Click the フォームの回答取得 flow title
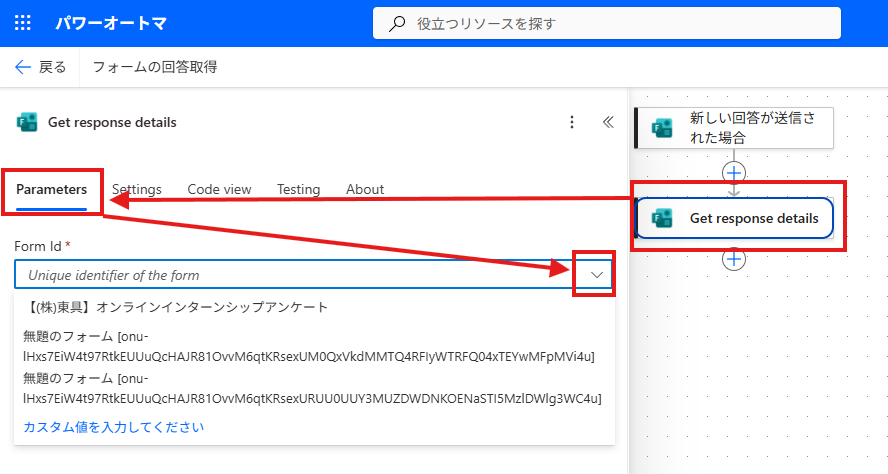Viewport: 888px width, 474px height. (x=155, y=67)
